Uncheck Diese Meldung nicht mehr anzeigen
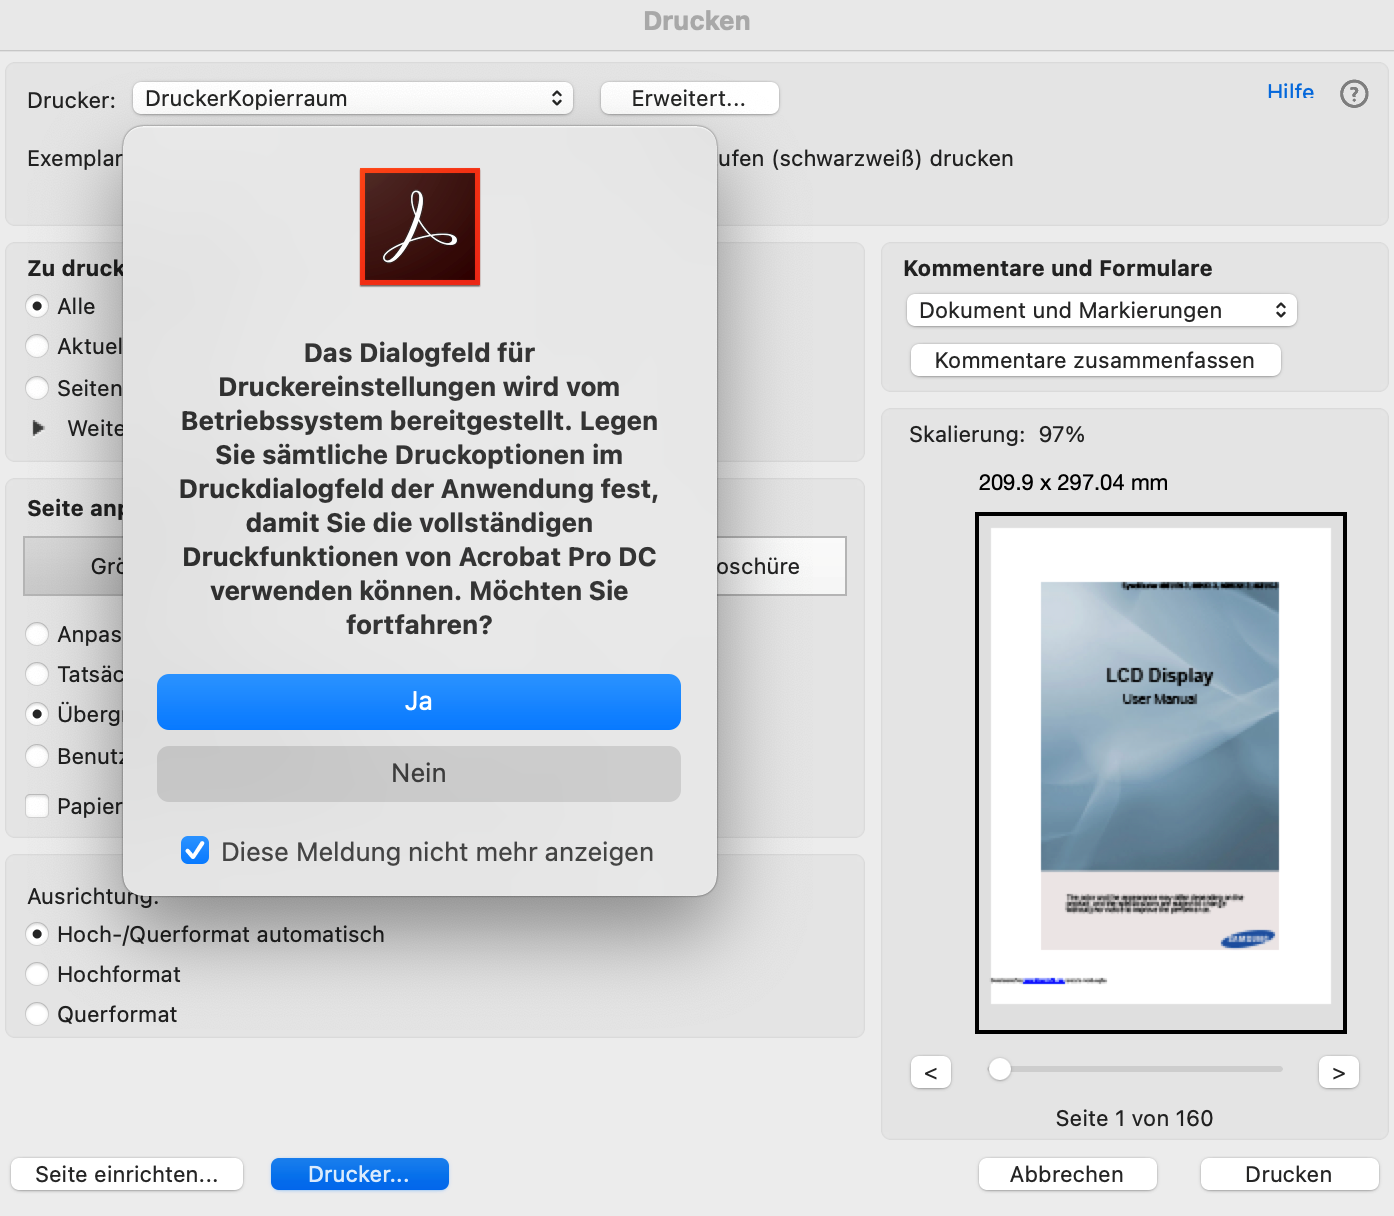This screenshot has width=1394, height=1216. click(x=195, y=851)
